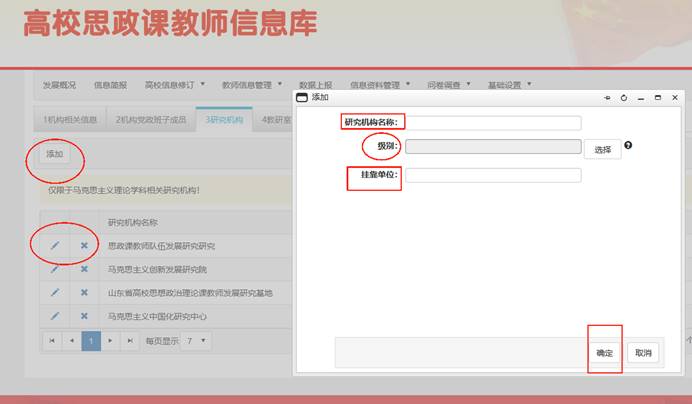This screenshot has width=692, height=404.
Task: Click the refresh icon in dialog title bar
Action: pyautogui.click(x=624, y=97)
